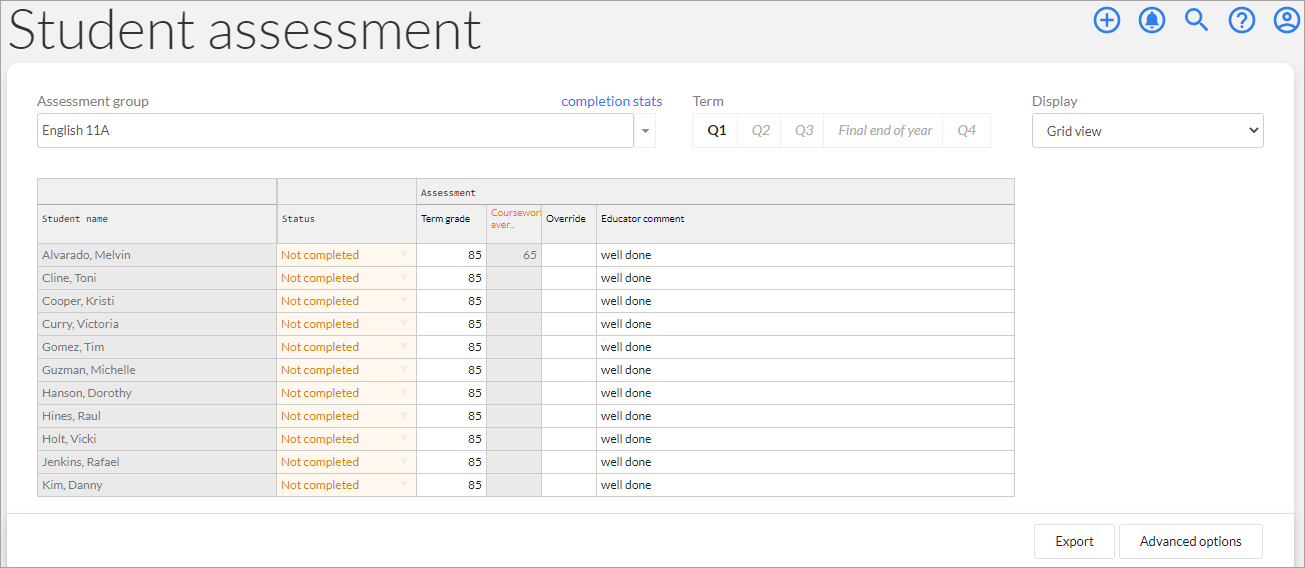The height and width of the screenshot is (568, 1305).
Task: Select student Guzman, Michelle
Action: 157,370
